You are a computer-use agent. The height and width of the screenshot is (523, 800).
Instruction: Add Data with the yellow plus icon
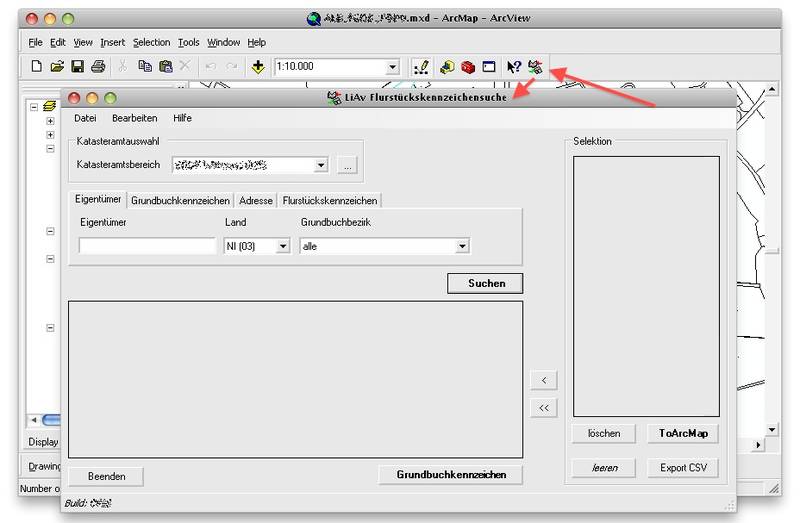tap(258, 66)
